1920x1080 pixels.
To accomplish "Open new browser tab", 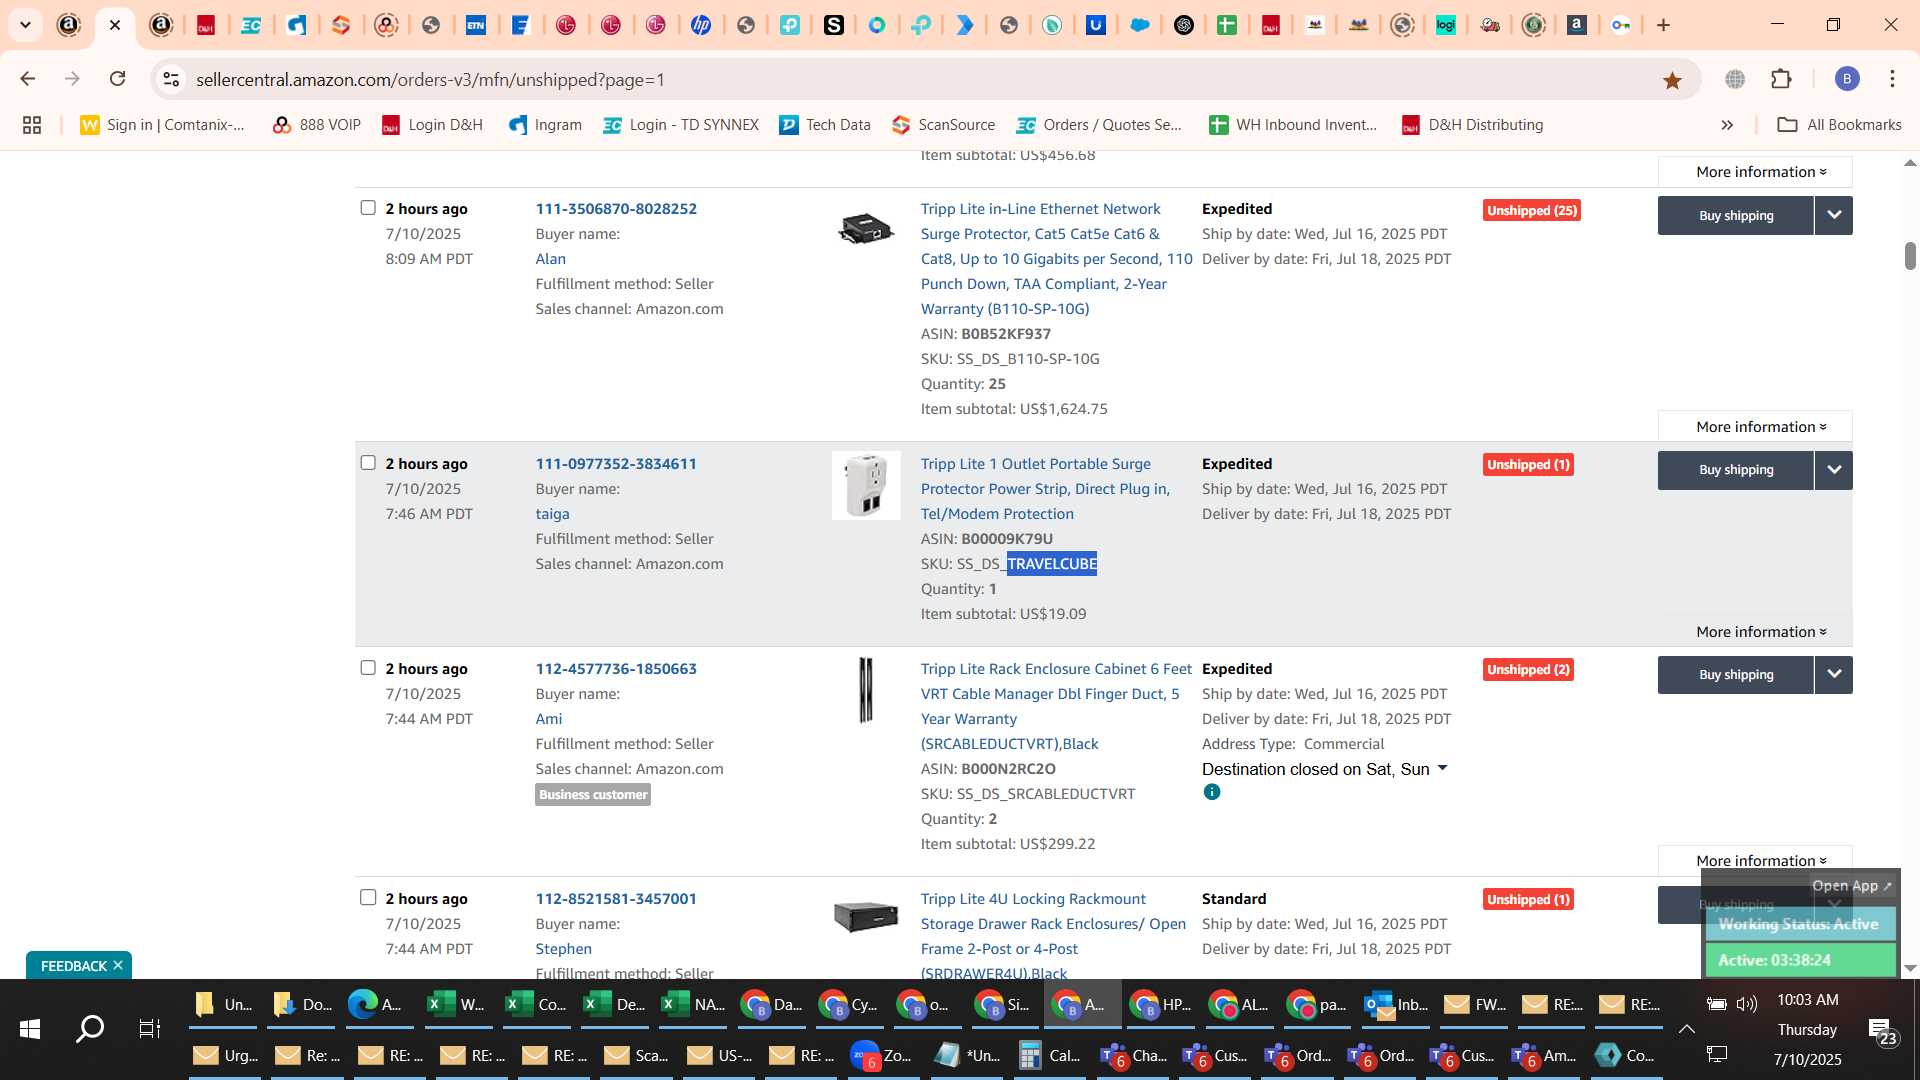I will pos(1664,25).
